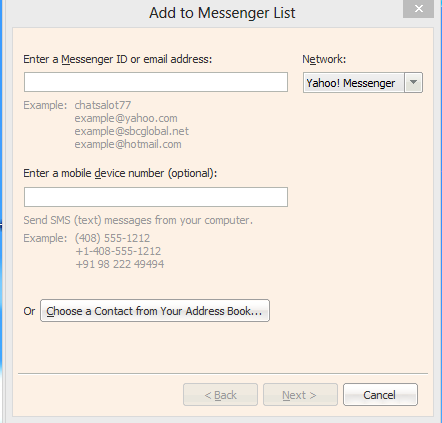
Task: Click the Network label
Action: pyautogui.click(x=324, y=59)
